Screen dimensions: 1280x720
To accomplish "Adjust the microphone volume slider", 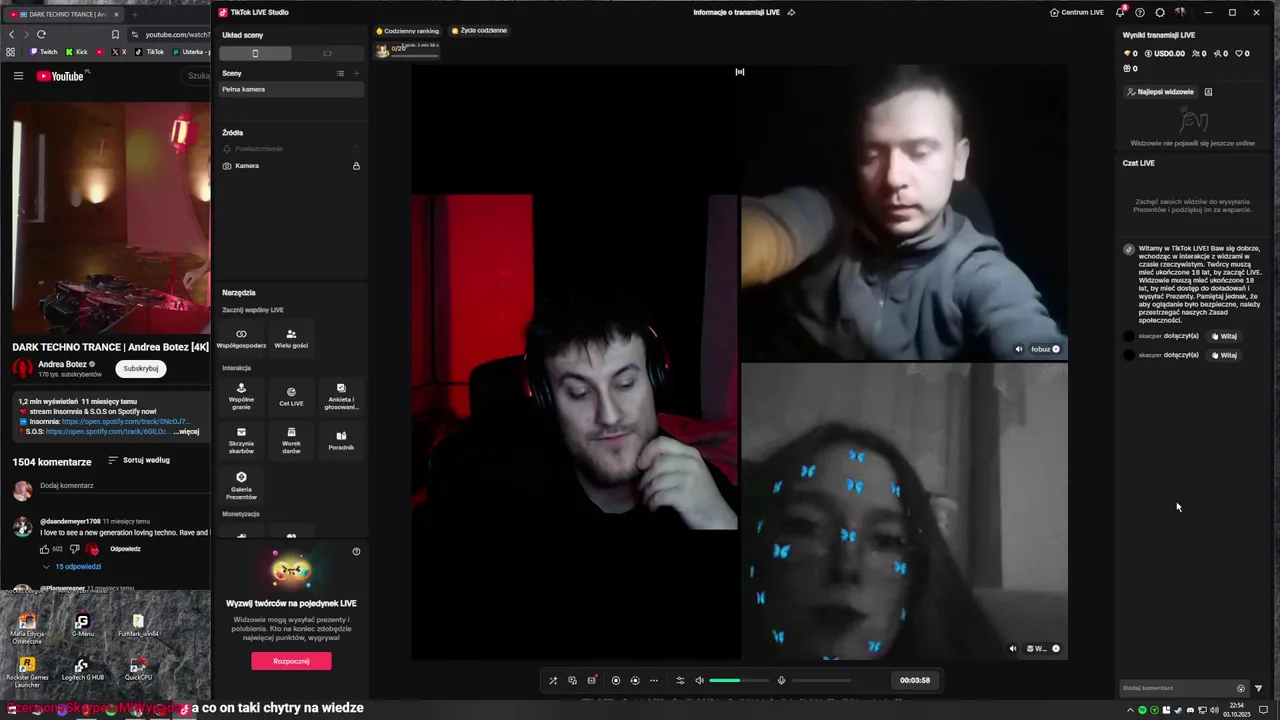I will point(821,680).
